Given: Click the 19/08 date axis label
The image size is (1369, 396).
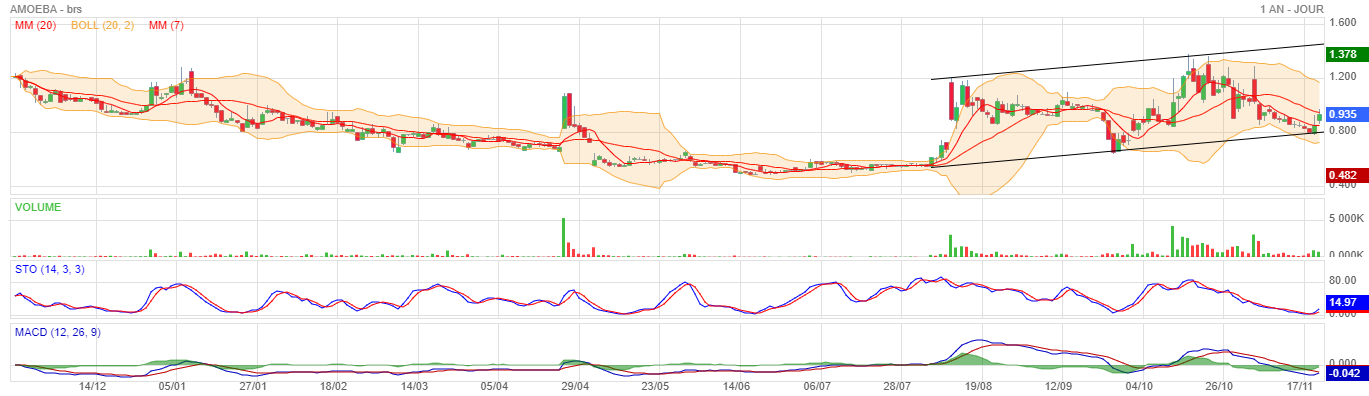Looking at the screenshot, I should [x=977, y=385].
